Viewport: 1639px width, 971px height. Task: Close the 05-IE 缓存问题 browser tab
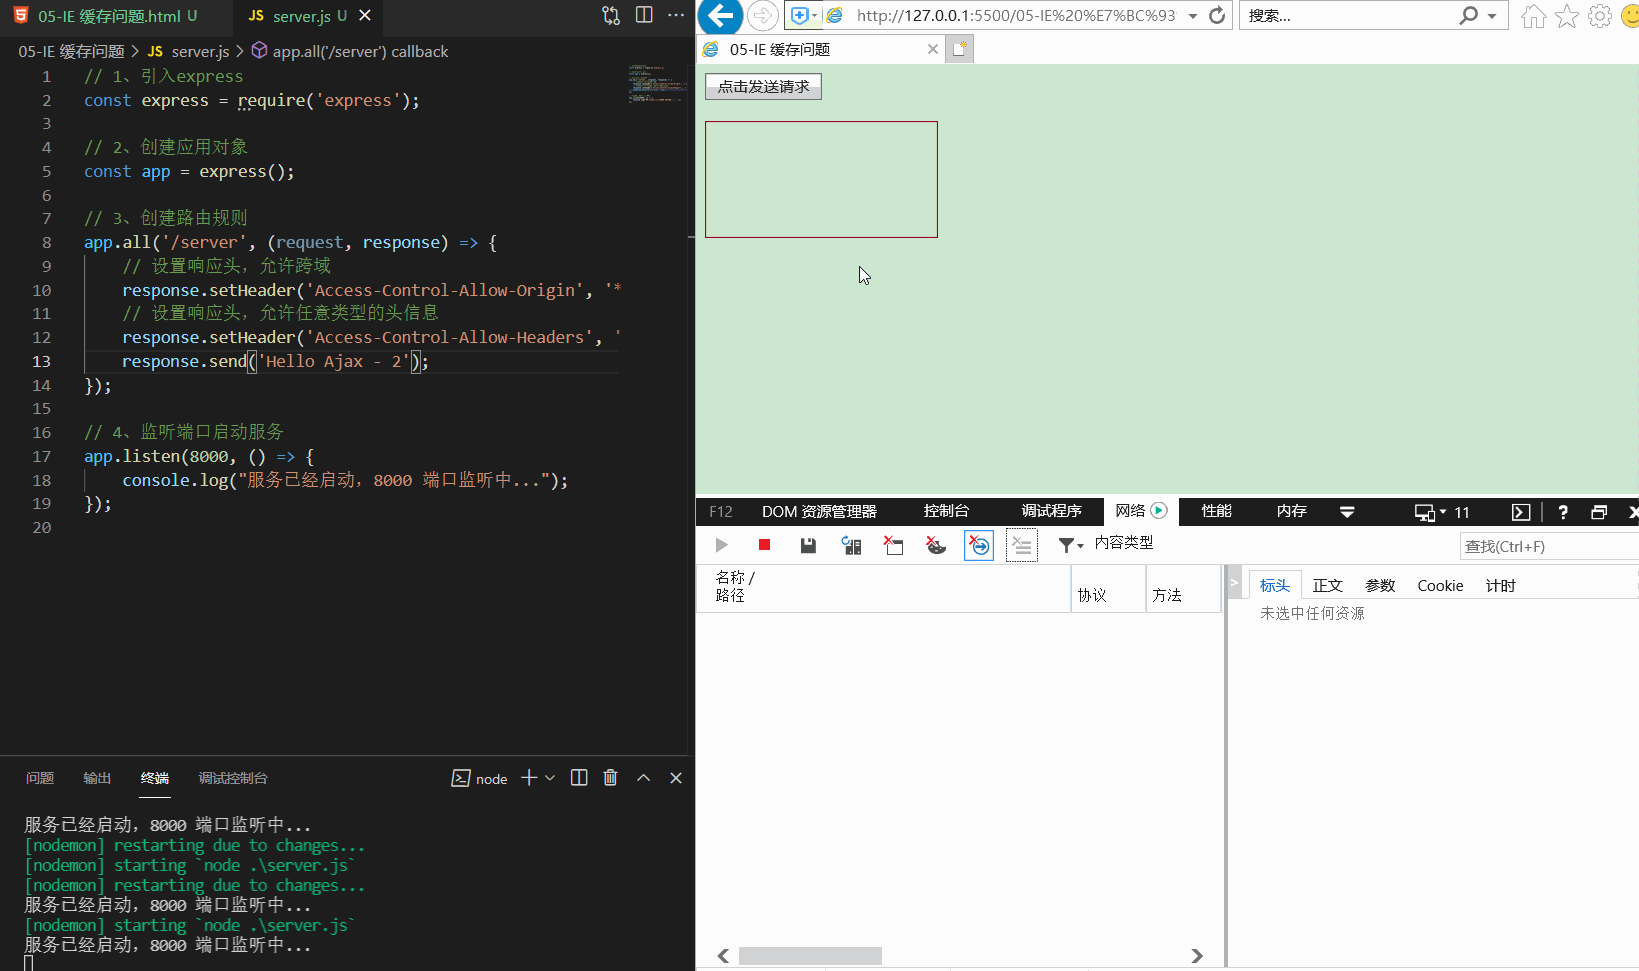coord(933,49)
